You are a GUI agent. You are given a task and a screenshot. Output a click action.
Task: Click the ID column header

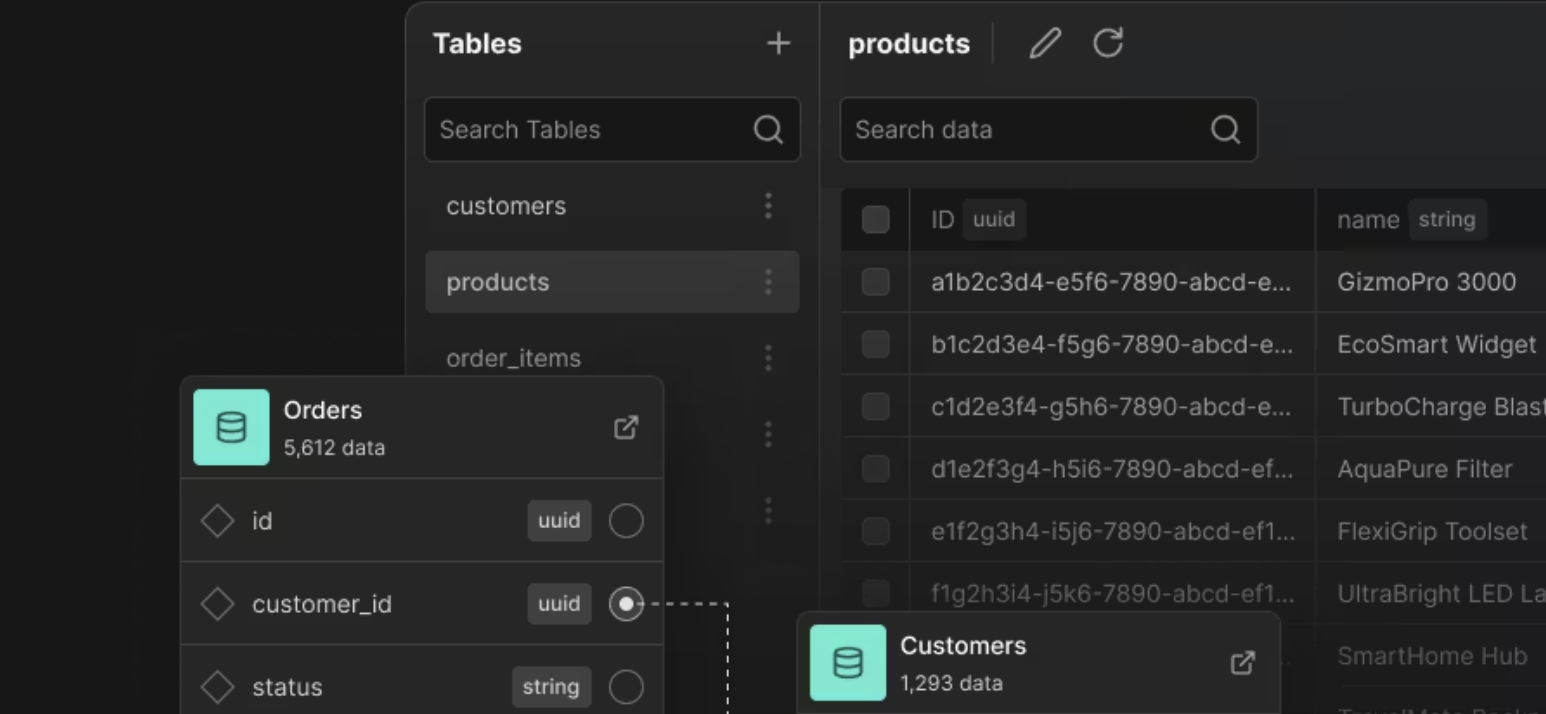[943, 220]
